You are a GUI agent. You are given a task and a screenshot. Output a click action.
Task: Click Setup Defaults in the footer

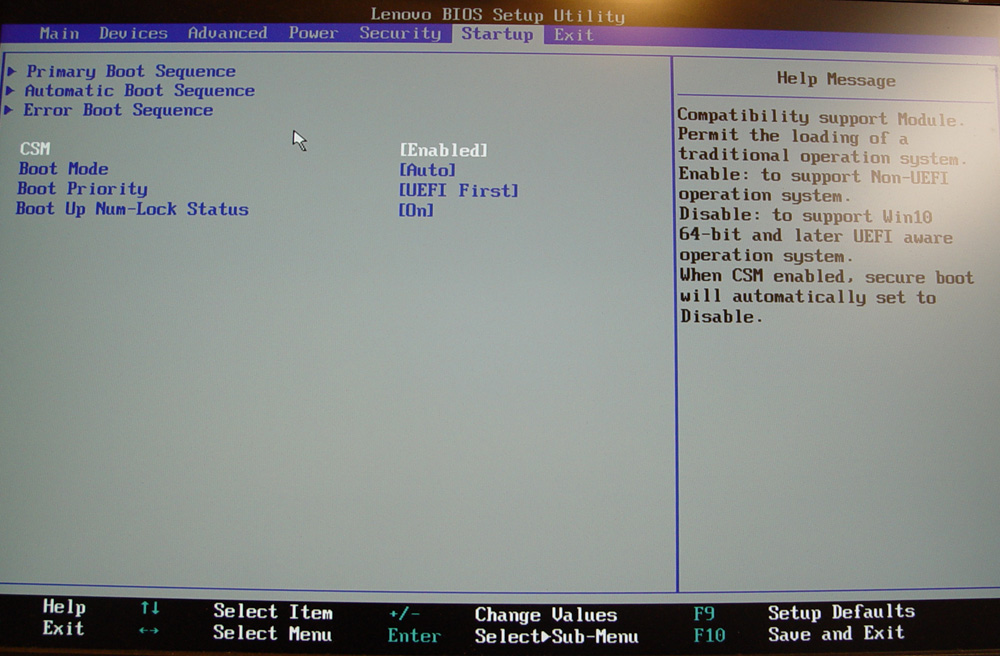(840, 611)
